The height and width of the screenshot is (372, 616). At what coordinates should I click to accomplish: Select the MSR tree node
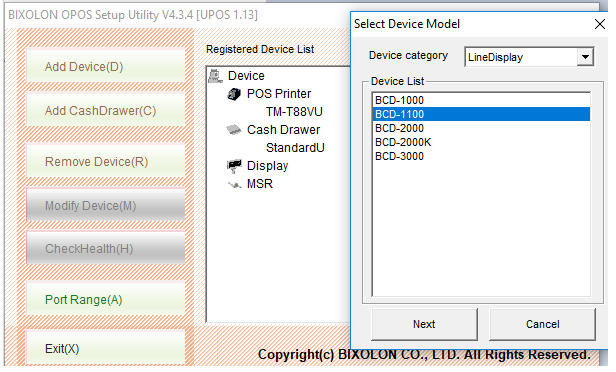tap(260, 184)
